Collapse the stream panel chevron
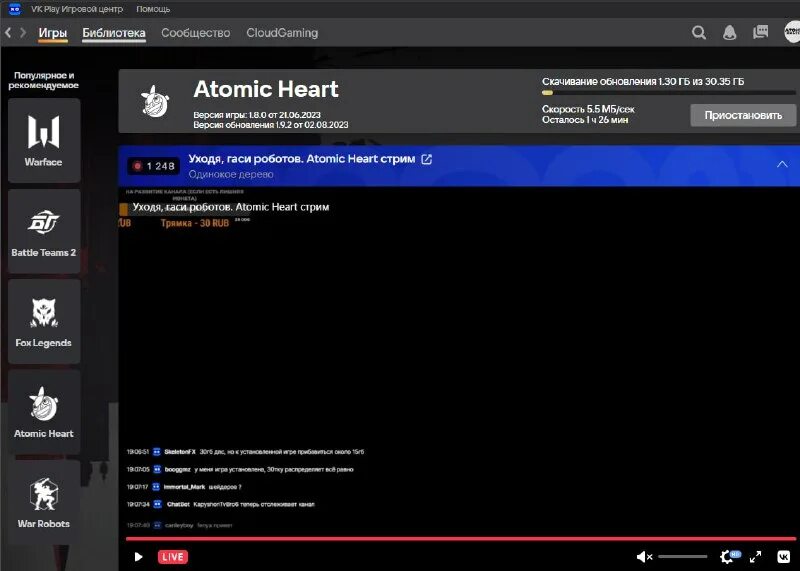 click(782, 164)
